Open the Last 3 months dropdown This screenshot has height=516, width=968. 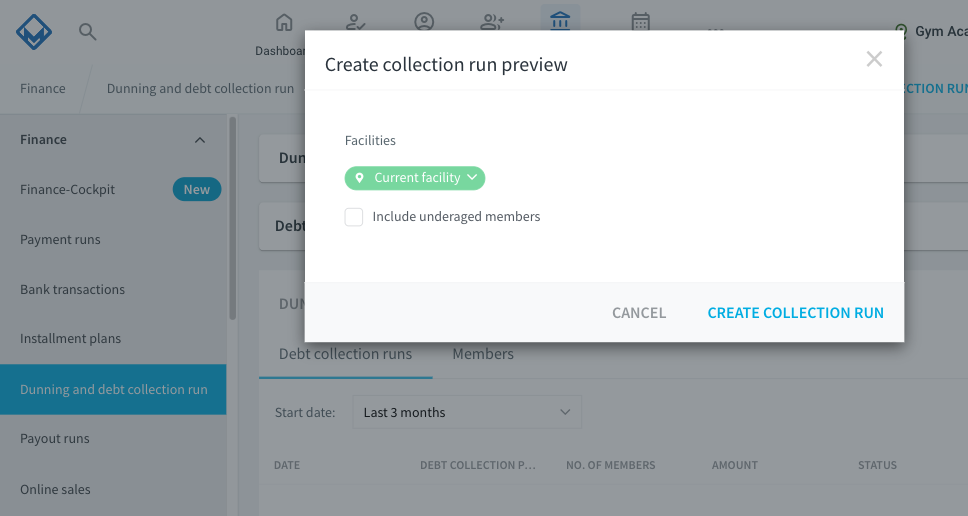(467, 412)
